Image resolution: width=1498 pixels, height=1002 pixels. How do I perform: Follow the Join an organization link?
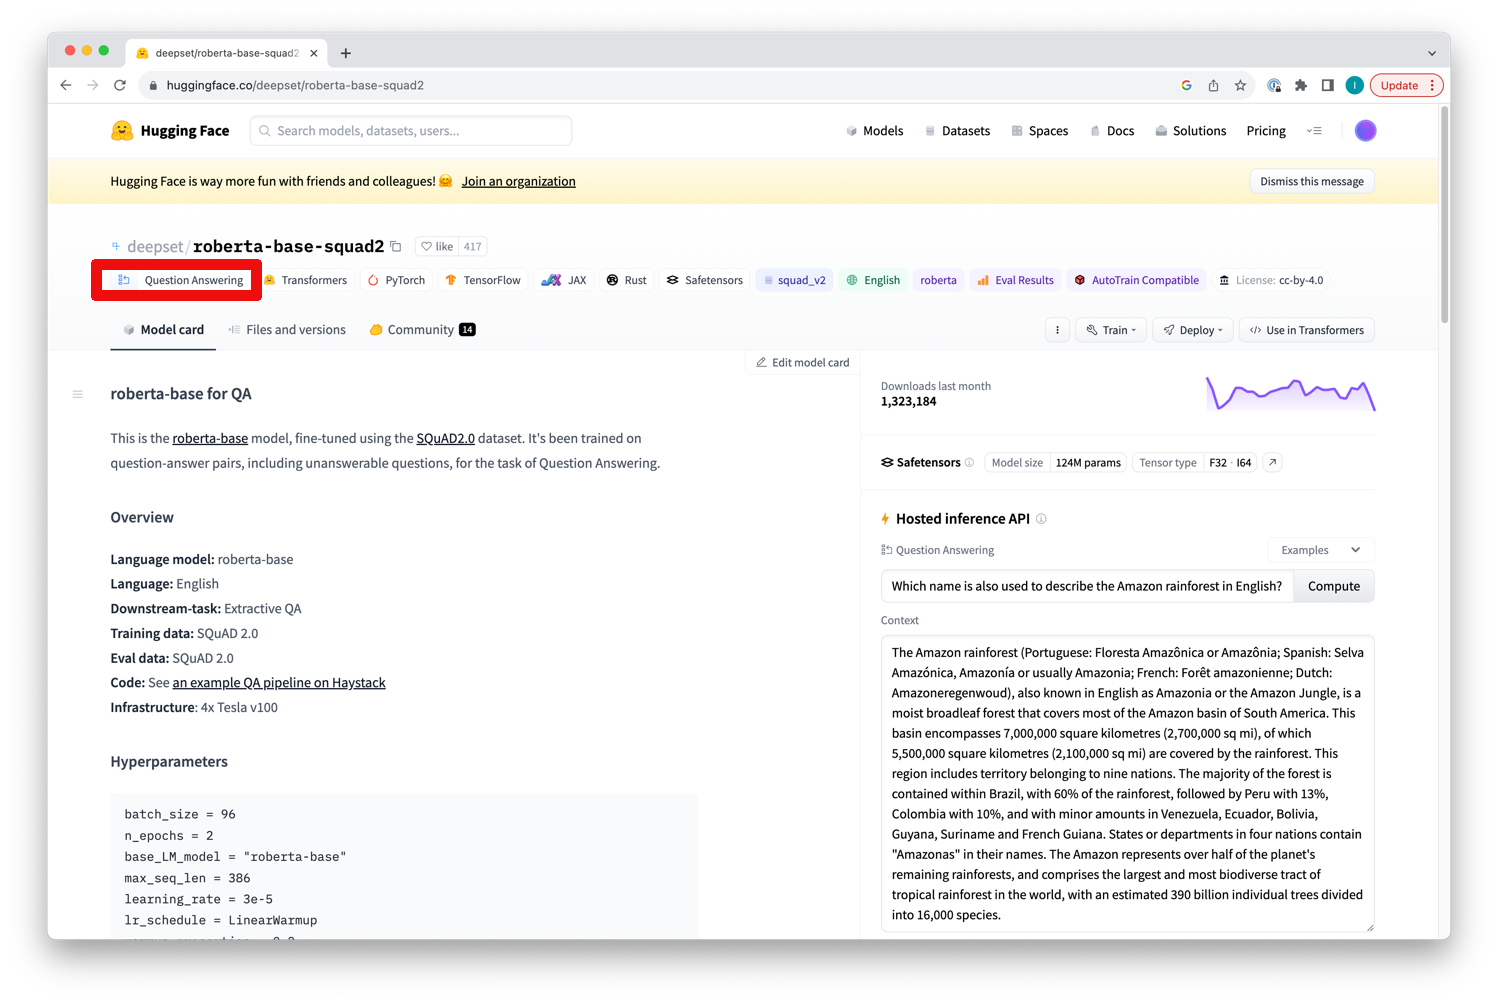(x=518, y=181)
